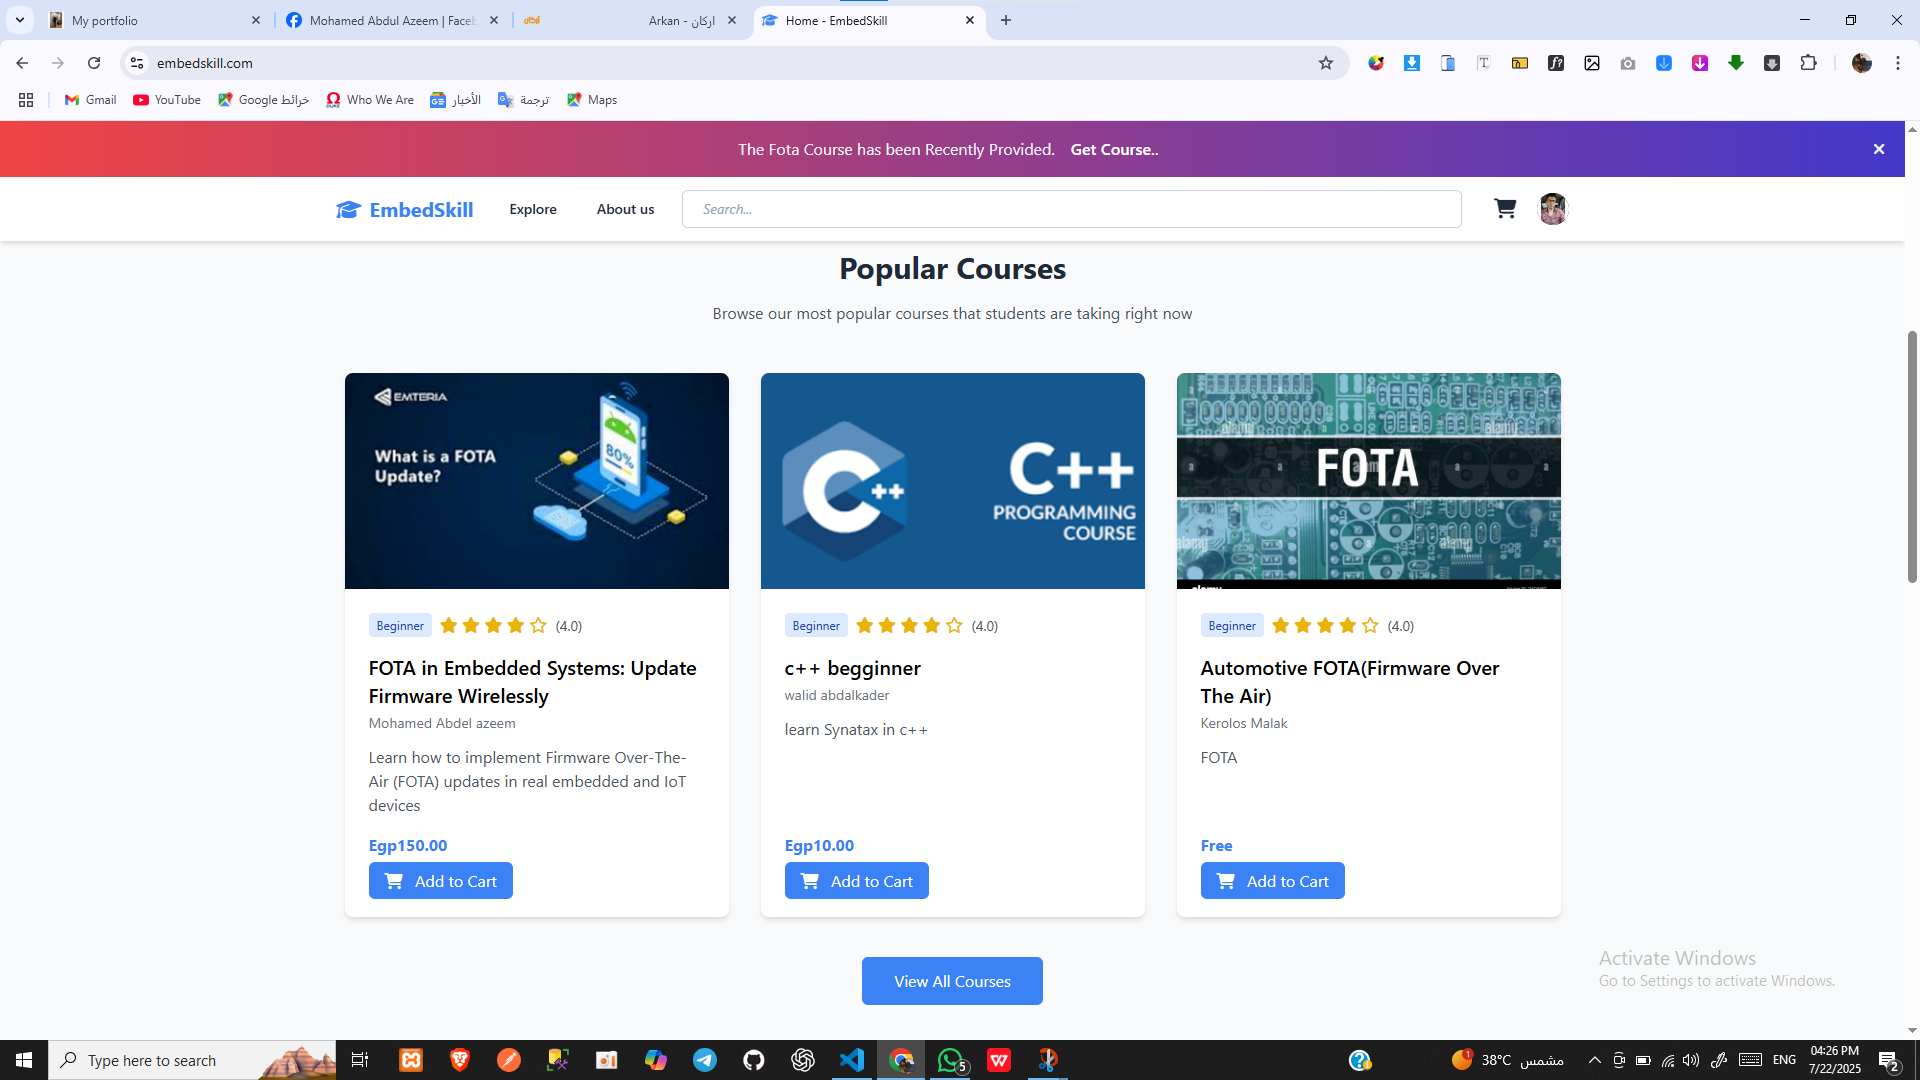The height and width of the screenshot is (1080, 1920).
Task: Open the shopping cart icon in header
Action: (x=1505, y=208)
